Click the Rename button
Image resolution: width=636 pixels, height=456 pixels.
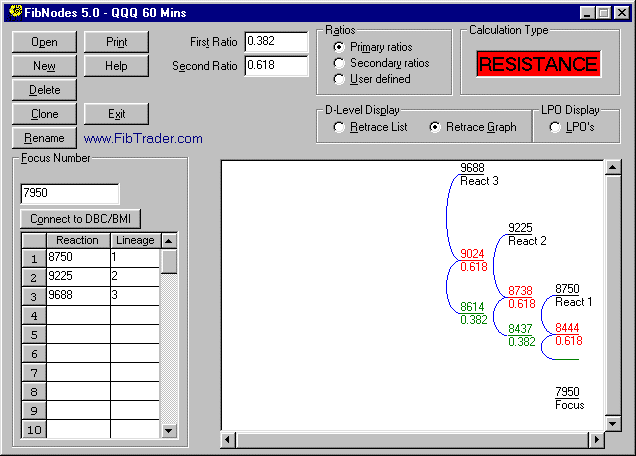click(x=44, y=138)
